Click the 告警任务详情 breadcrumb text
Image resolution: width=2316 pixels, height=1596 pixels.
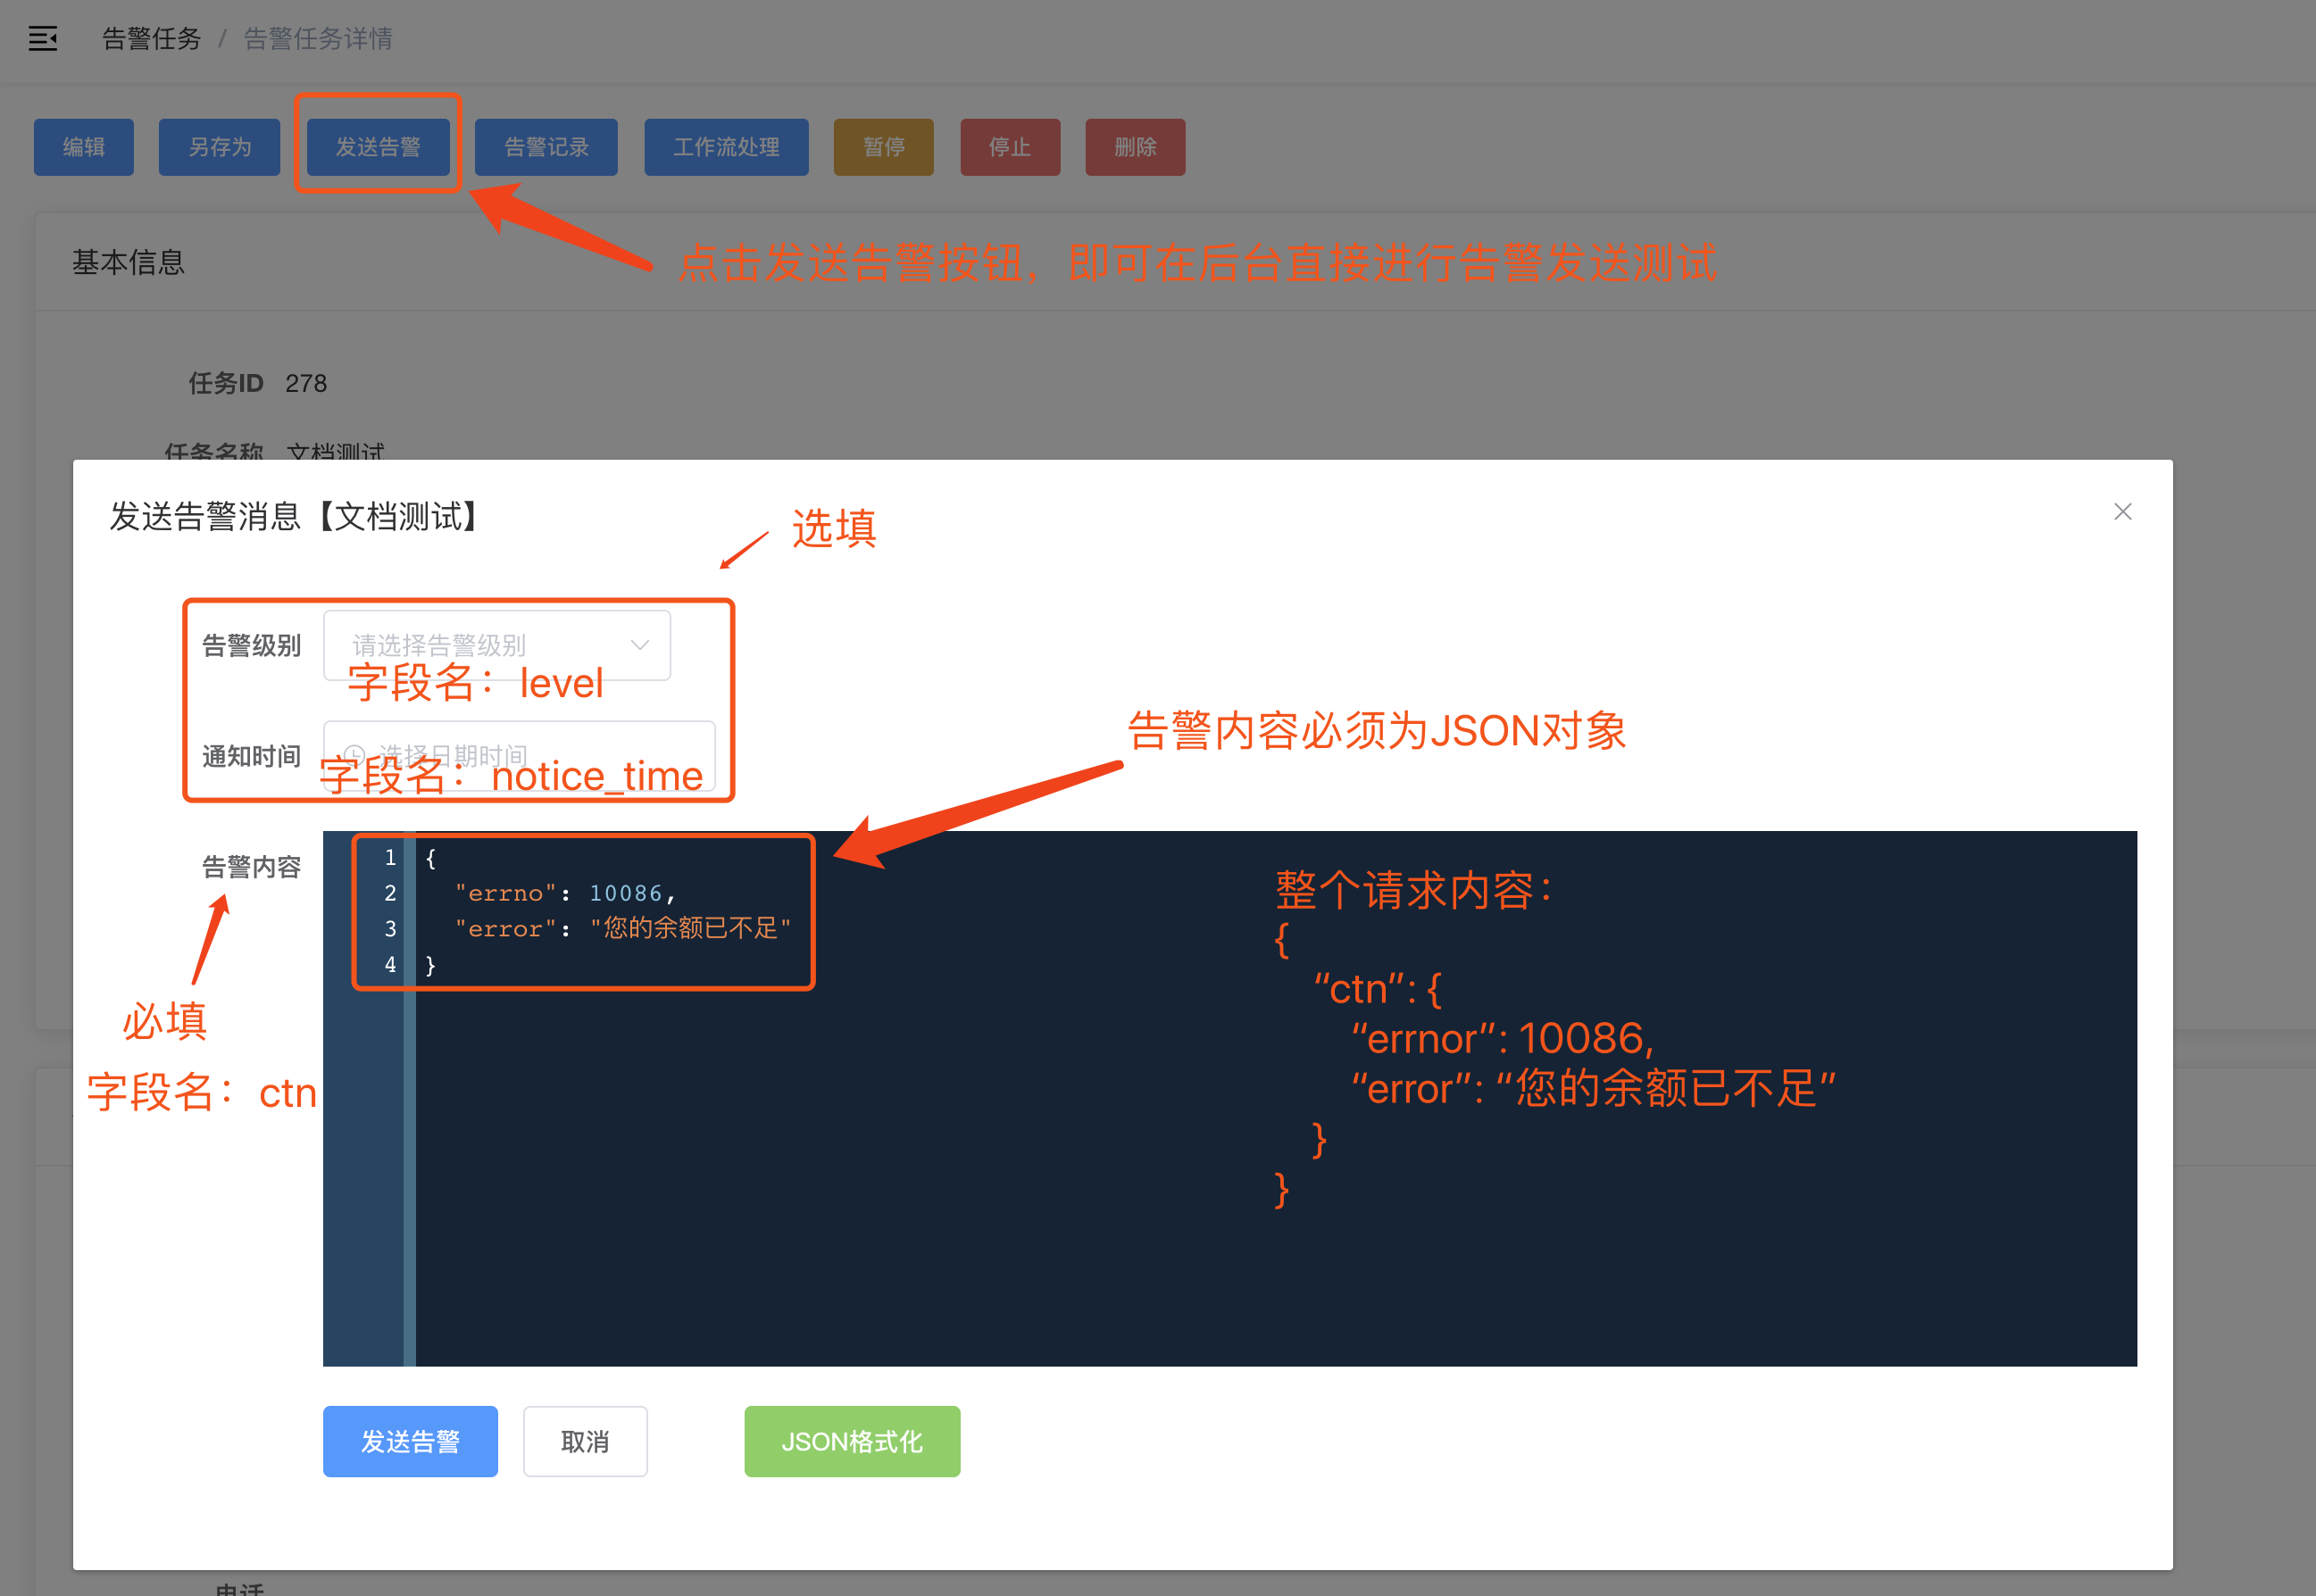tap(318, 39)
